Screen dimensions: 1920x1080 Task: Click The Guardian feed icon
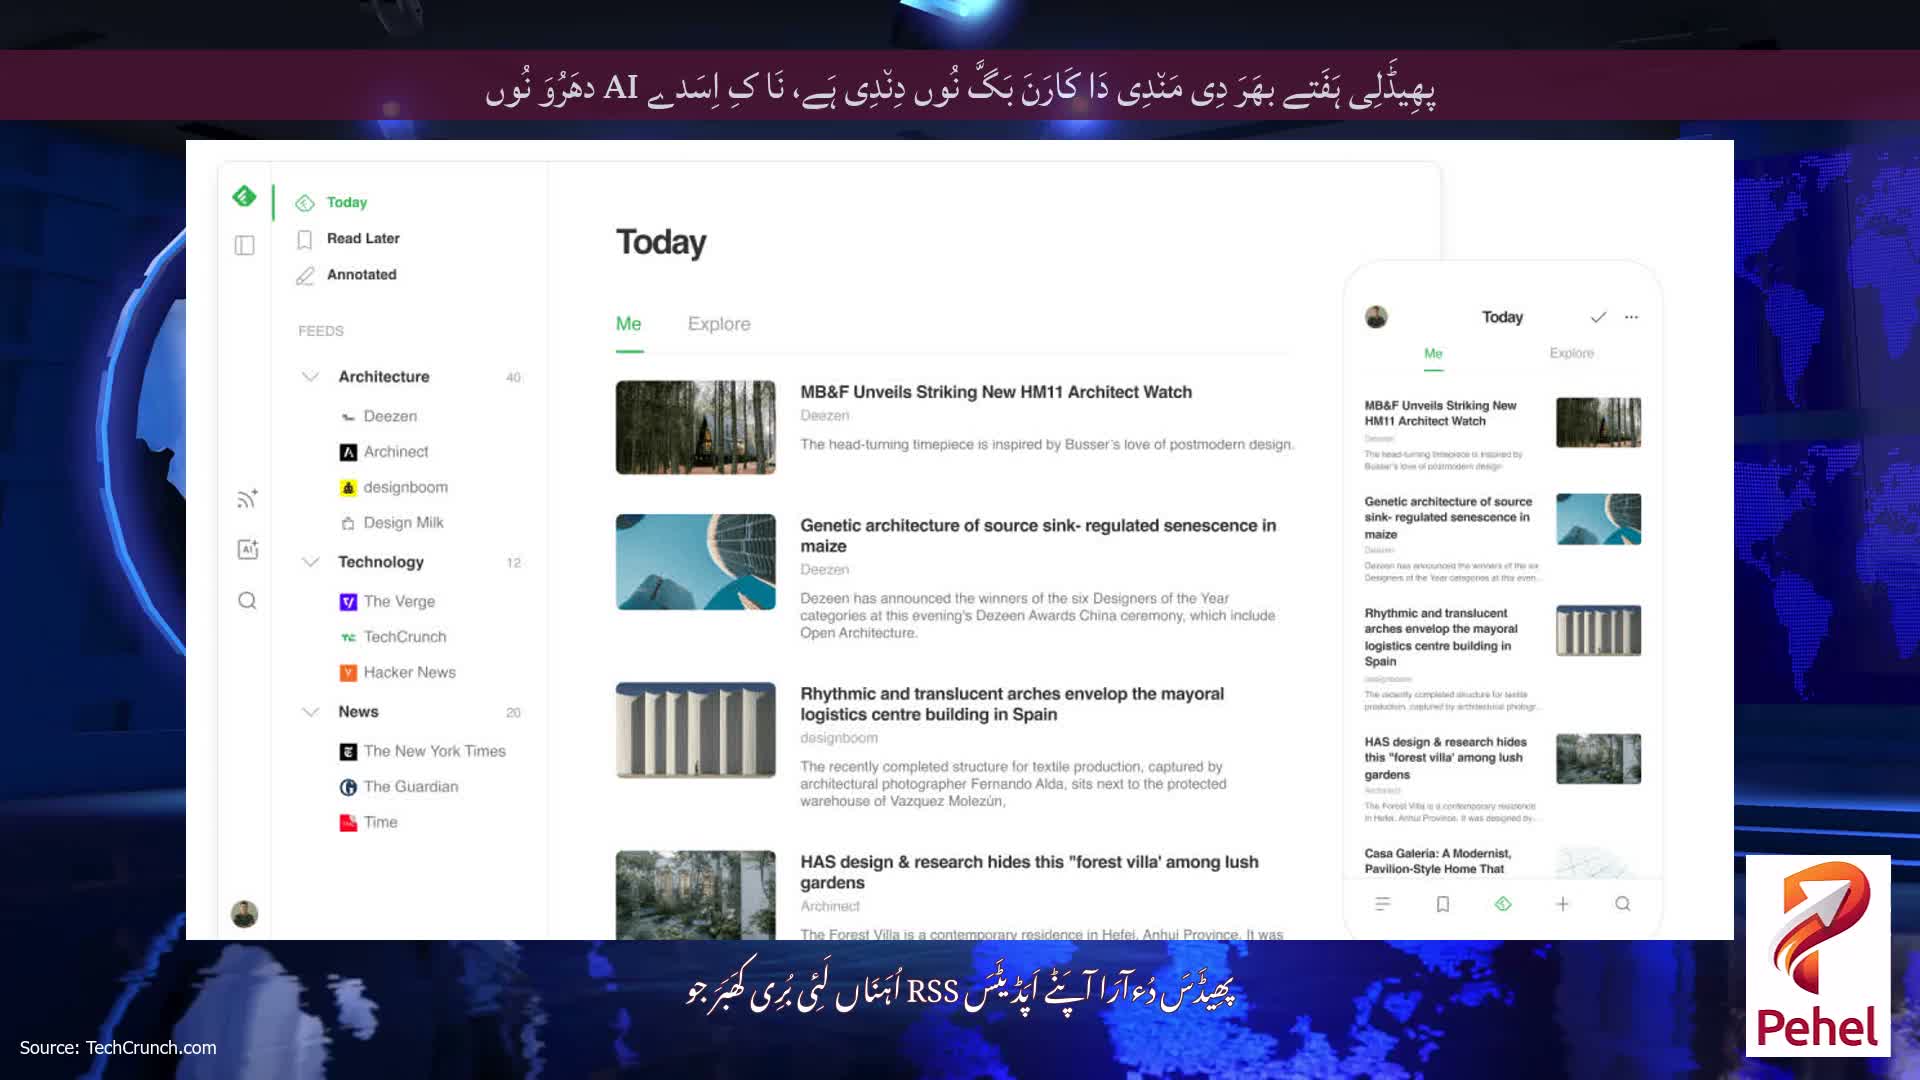[348, 787]
